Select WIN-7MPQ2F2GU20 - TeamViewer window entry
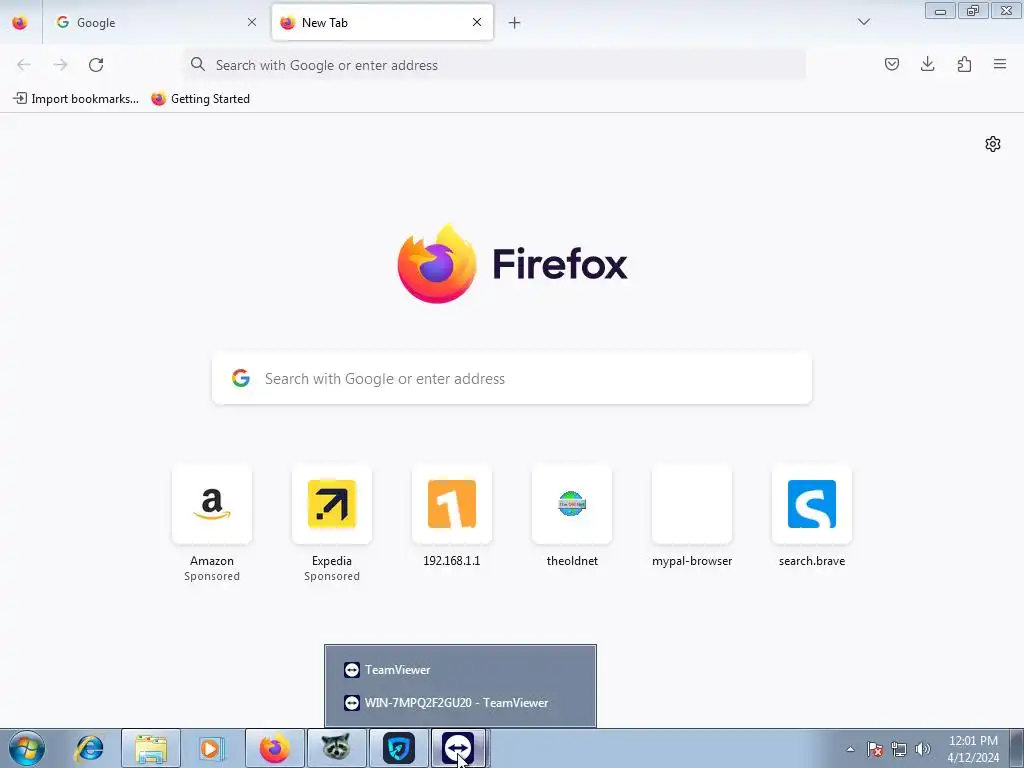Screen dimensions: 1024x768 click(460, 703)
